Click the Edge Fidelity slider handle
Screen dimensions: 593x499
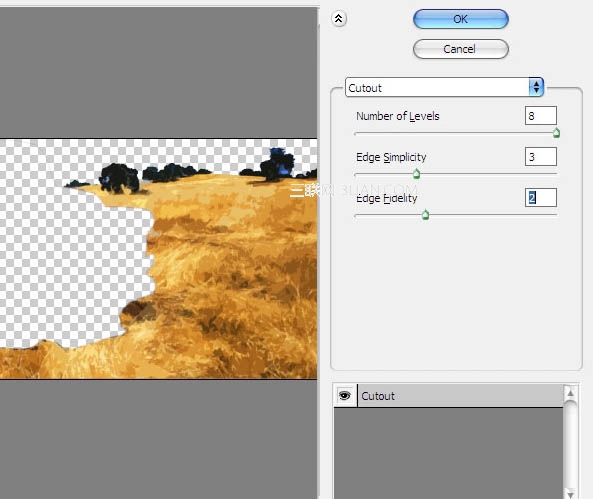[425, 215]
